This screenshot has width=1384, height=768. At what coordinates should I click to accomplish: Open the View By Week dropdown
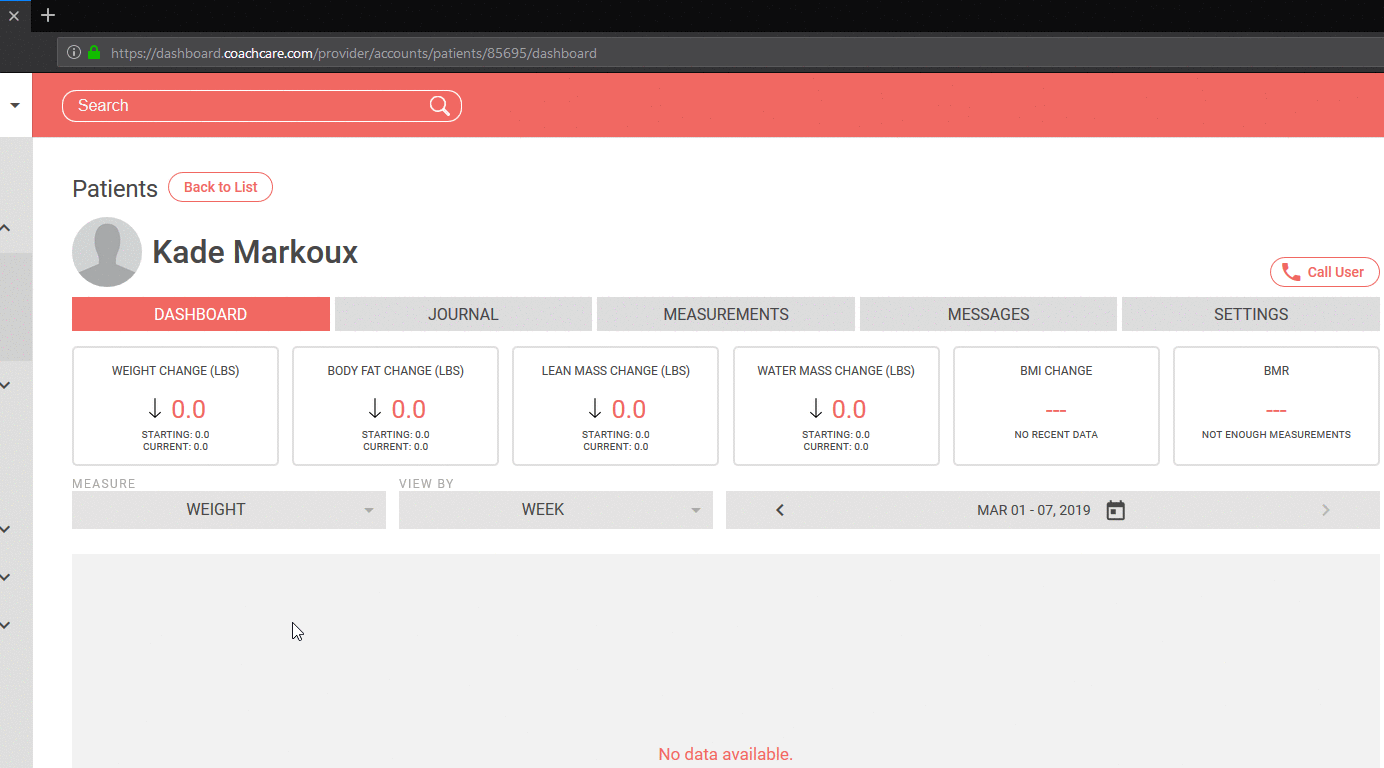[555, 510]
